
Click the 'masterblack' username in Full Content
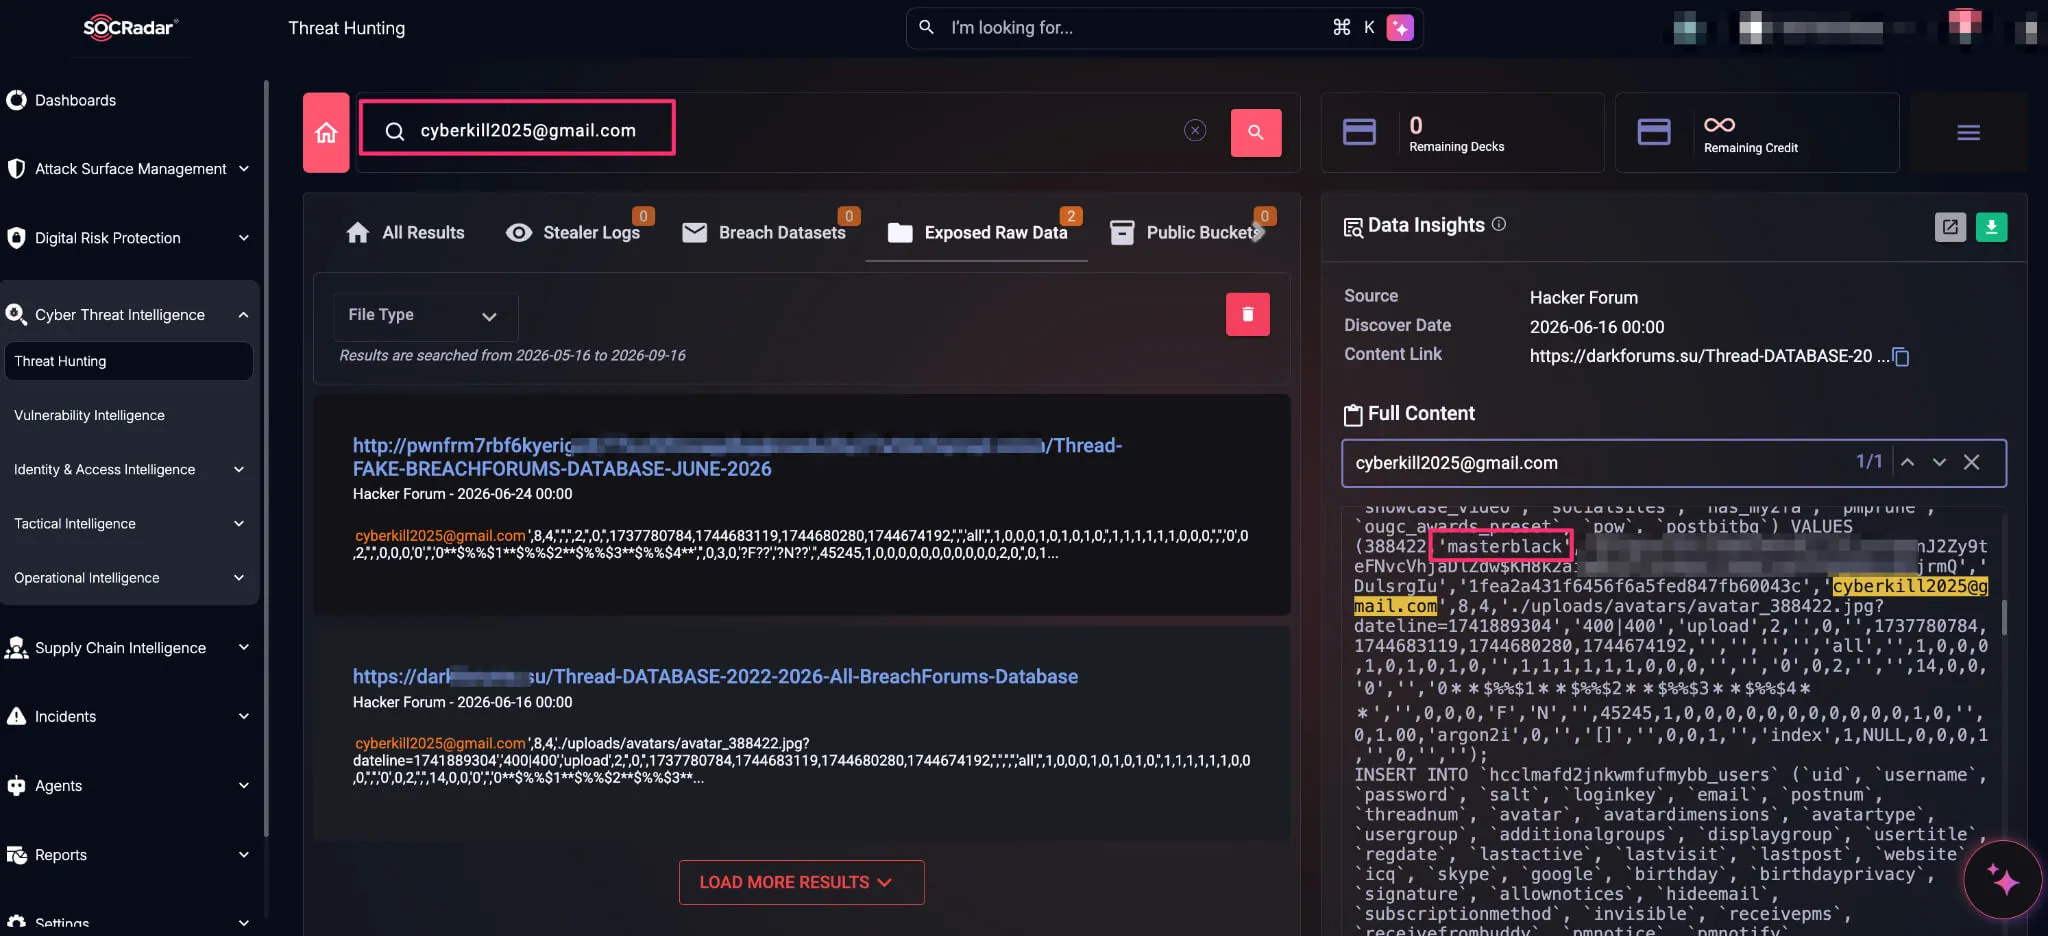point(1503,546)
